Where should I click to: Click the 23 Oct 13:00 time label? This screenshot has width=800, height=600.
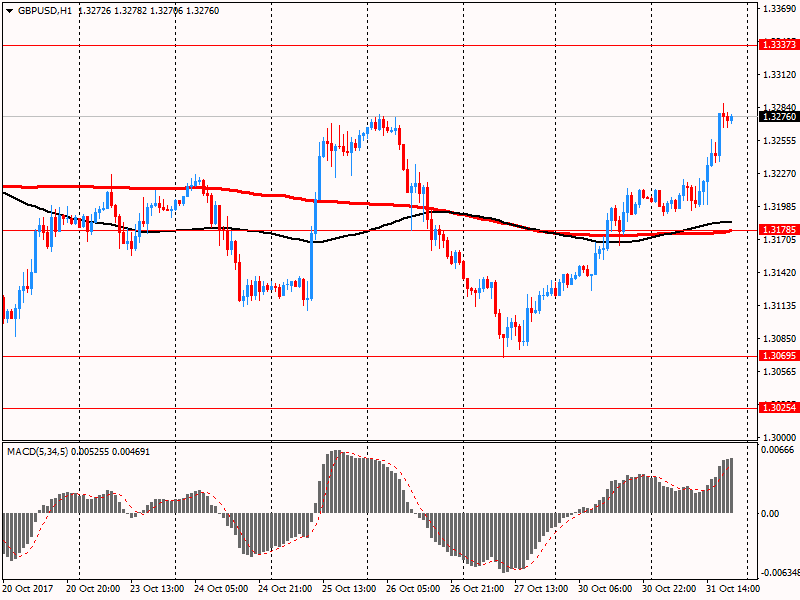(157, 589)
